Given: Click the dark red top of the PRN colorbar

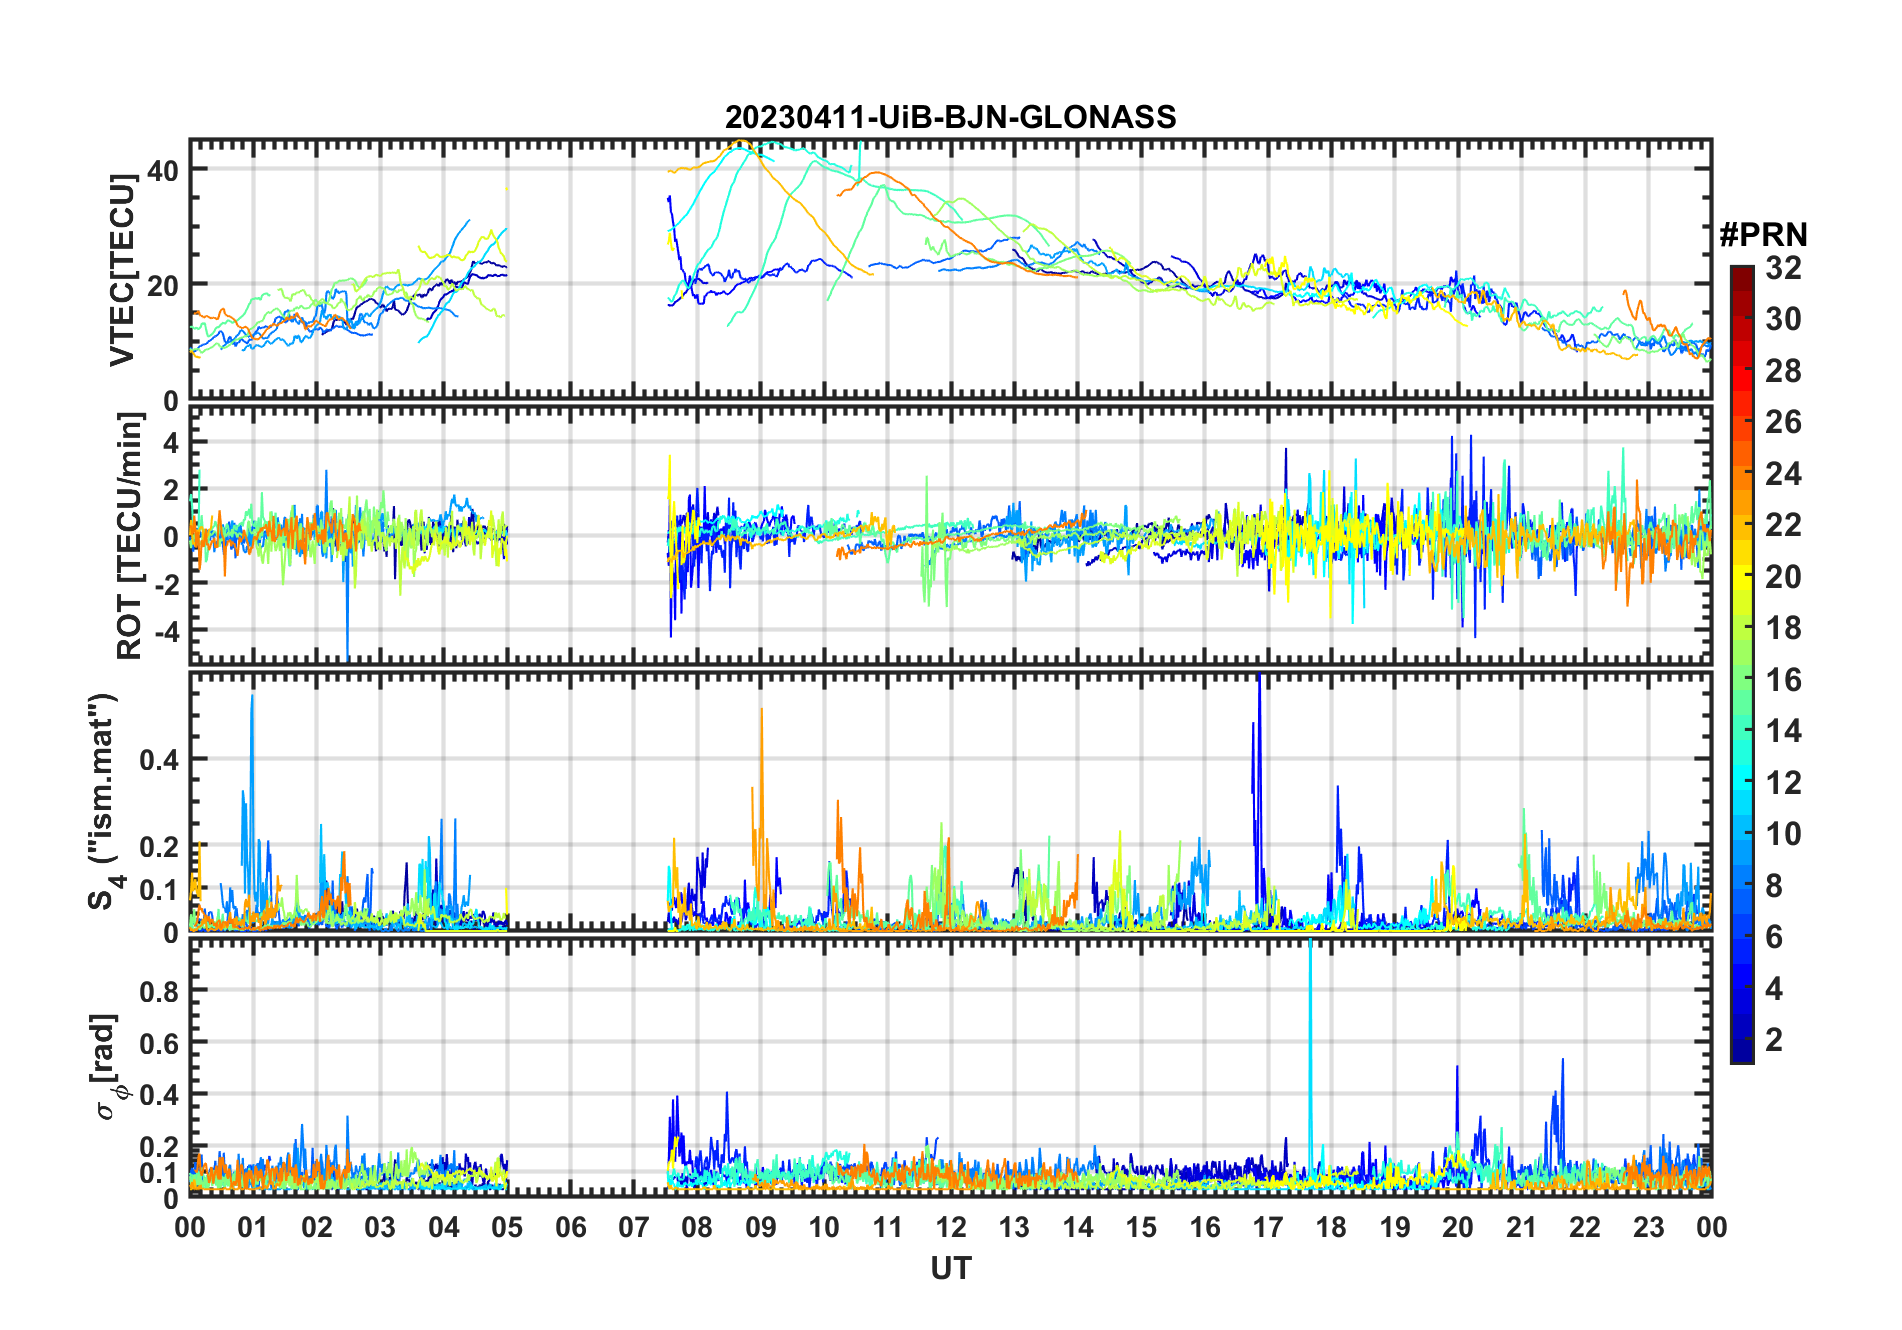Looking at the screenshot, I should pyautogui.click(x=1741, y=273).
